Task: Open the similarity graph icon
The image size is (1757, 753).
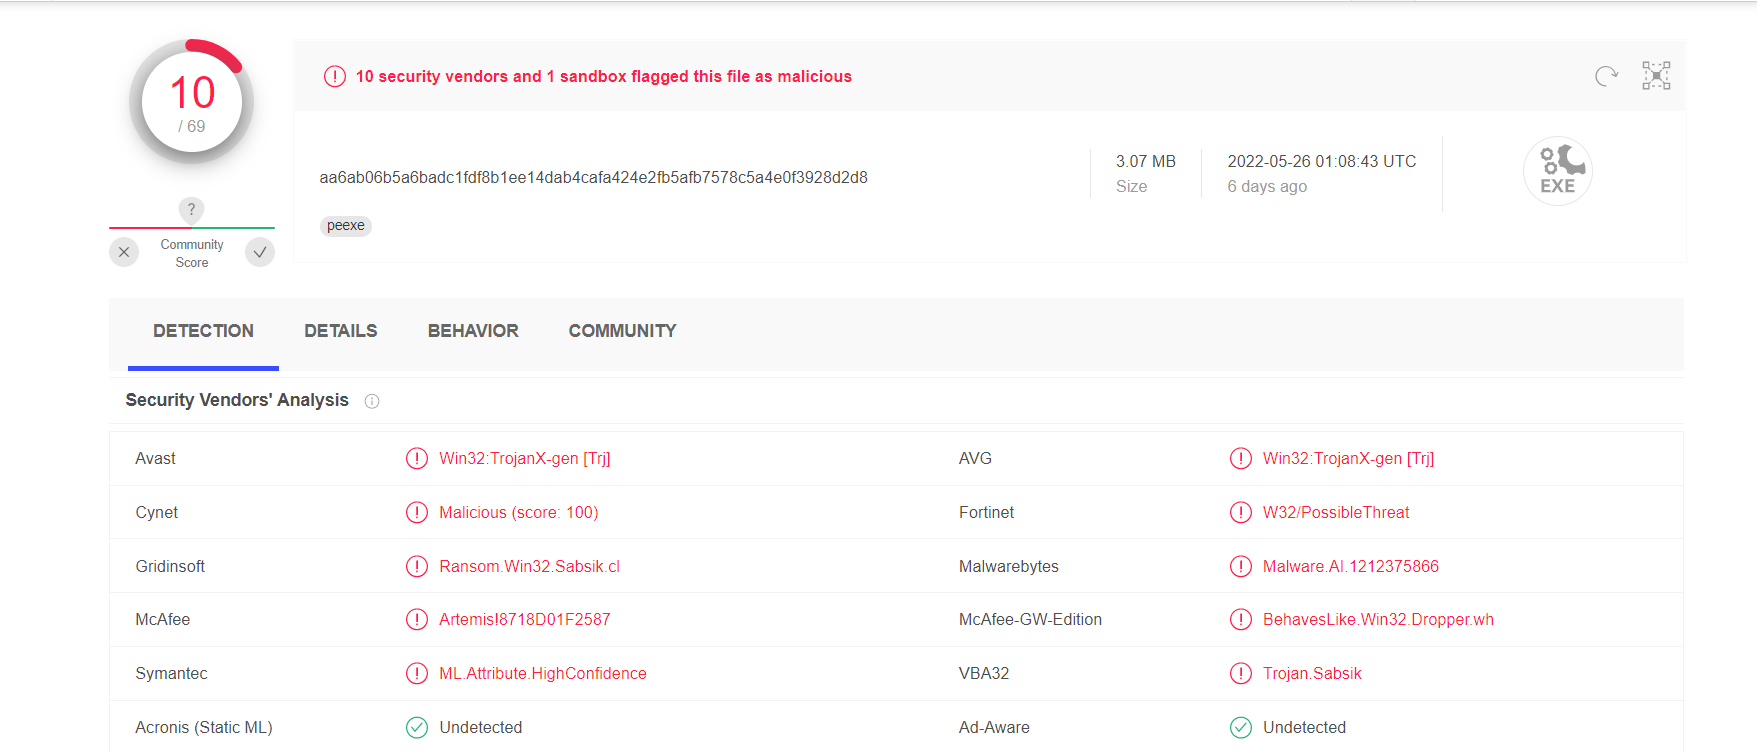Action: [x=1656, y=76]
